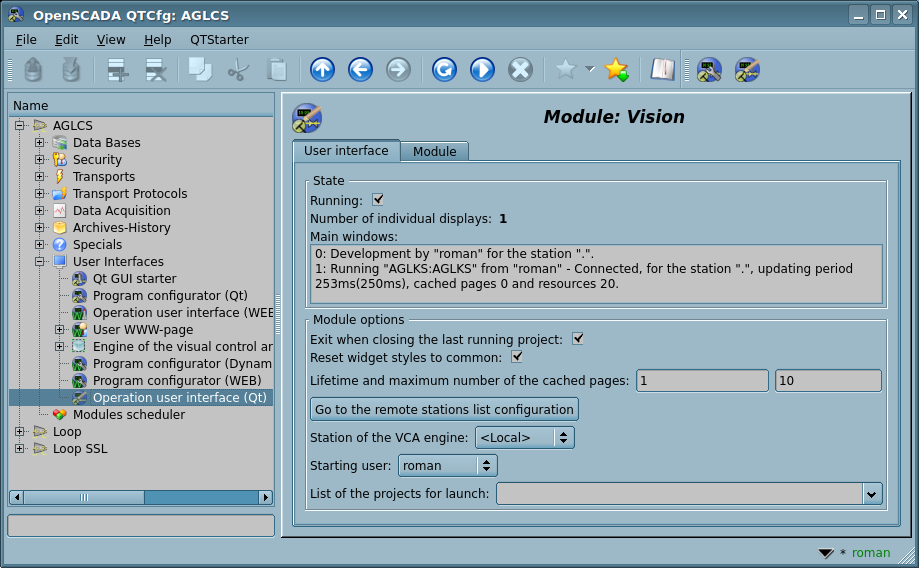Screen dimensions: 919x568
Task: Open the favorites dropdown arrow beside the grey star
Action: pyautogui.click(x=590, y=69)
